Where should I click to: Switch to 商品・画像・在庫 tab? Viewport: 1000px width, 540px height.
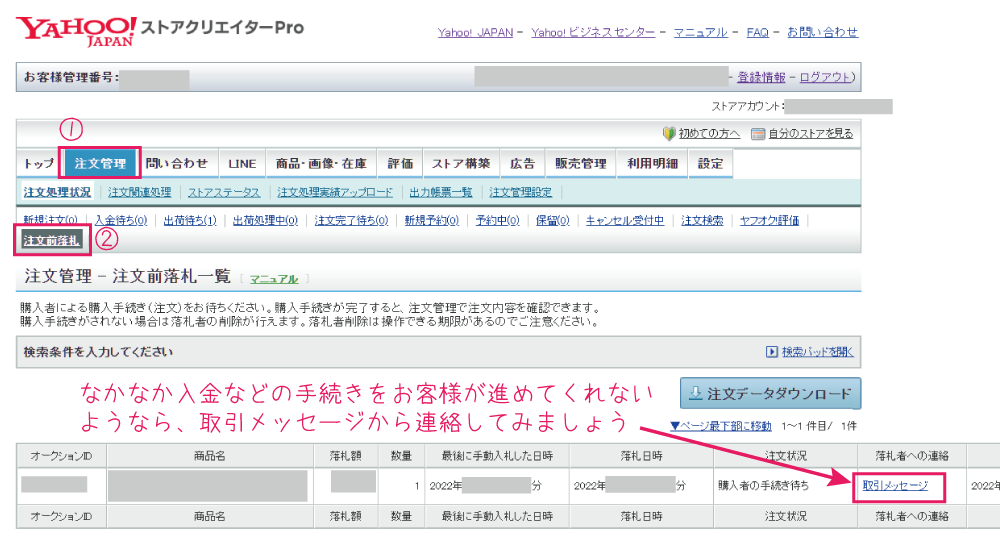(x=321, y=163)
